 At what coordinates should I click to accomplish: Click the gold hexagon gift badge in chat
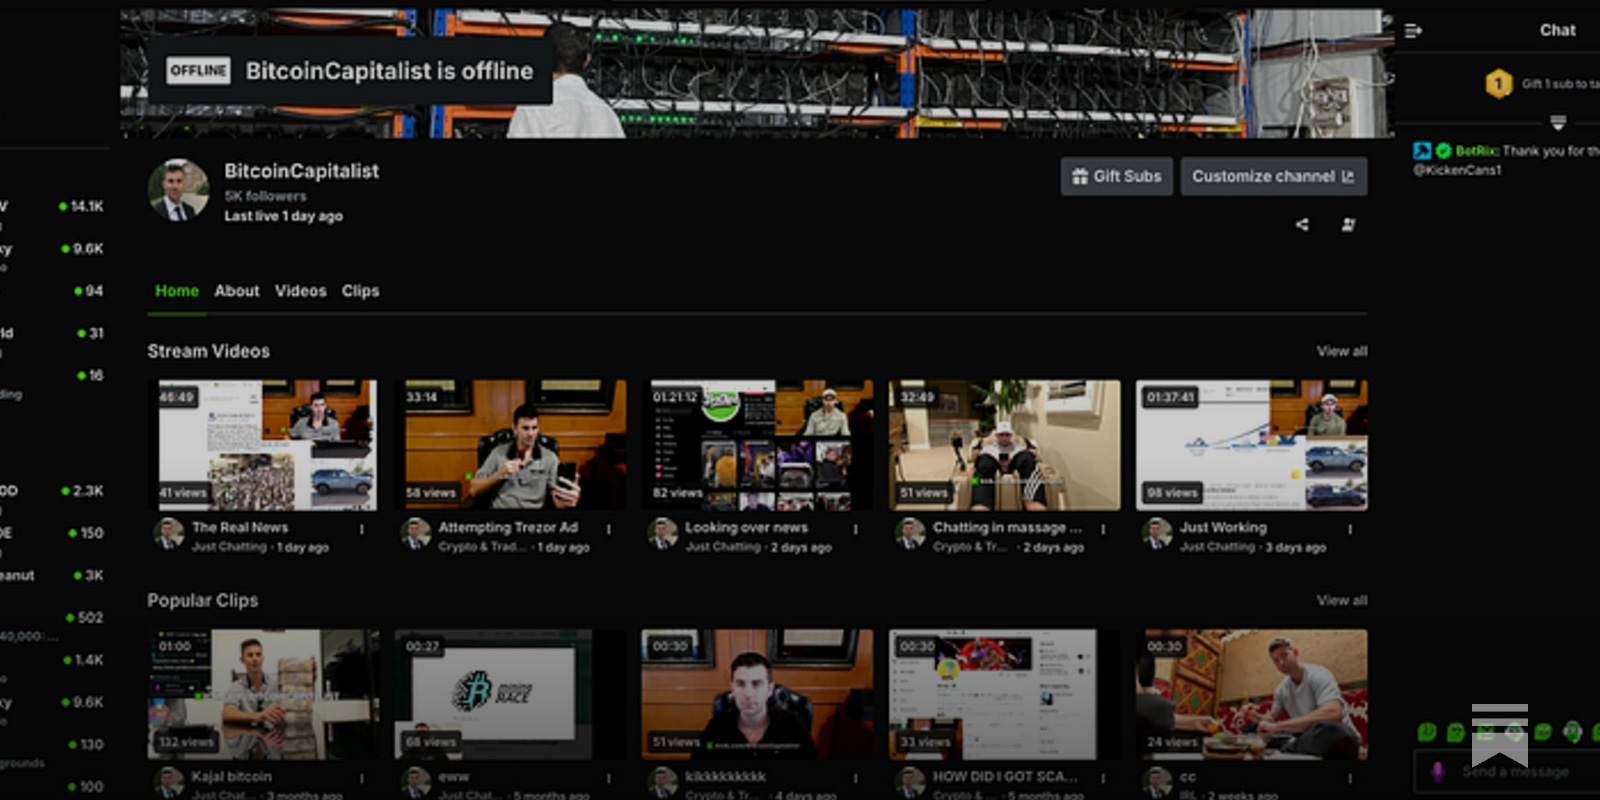tap(1498, 84)
